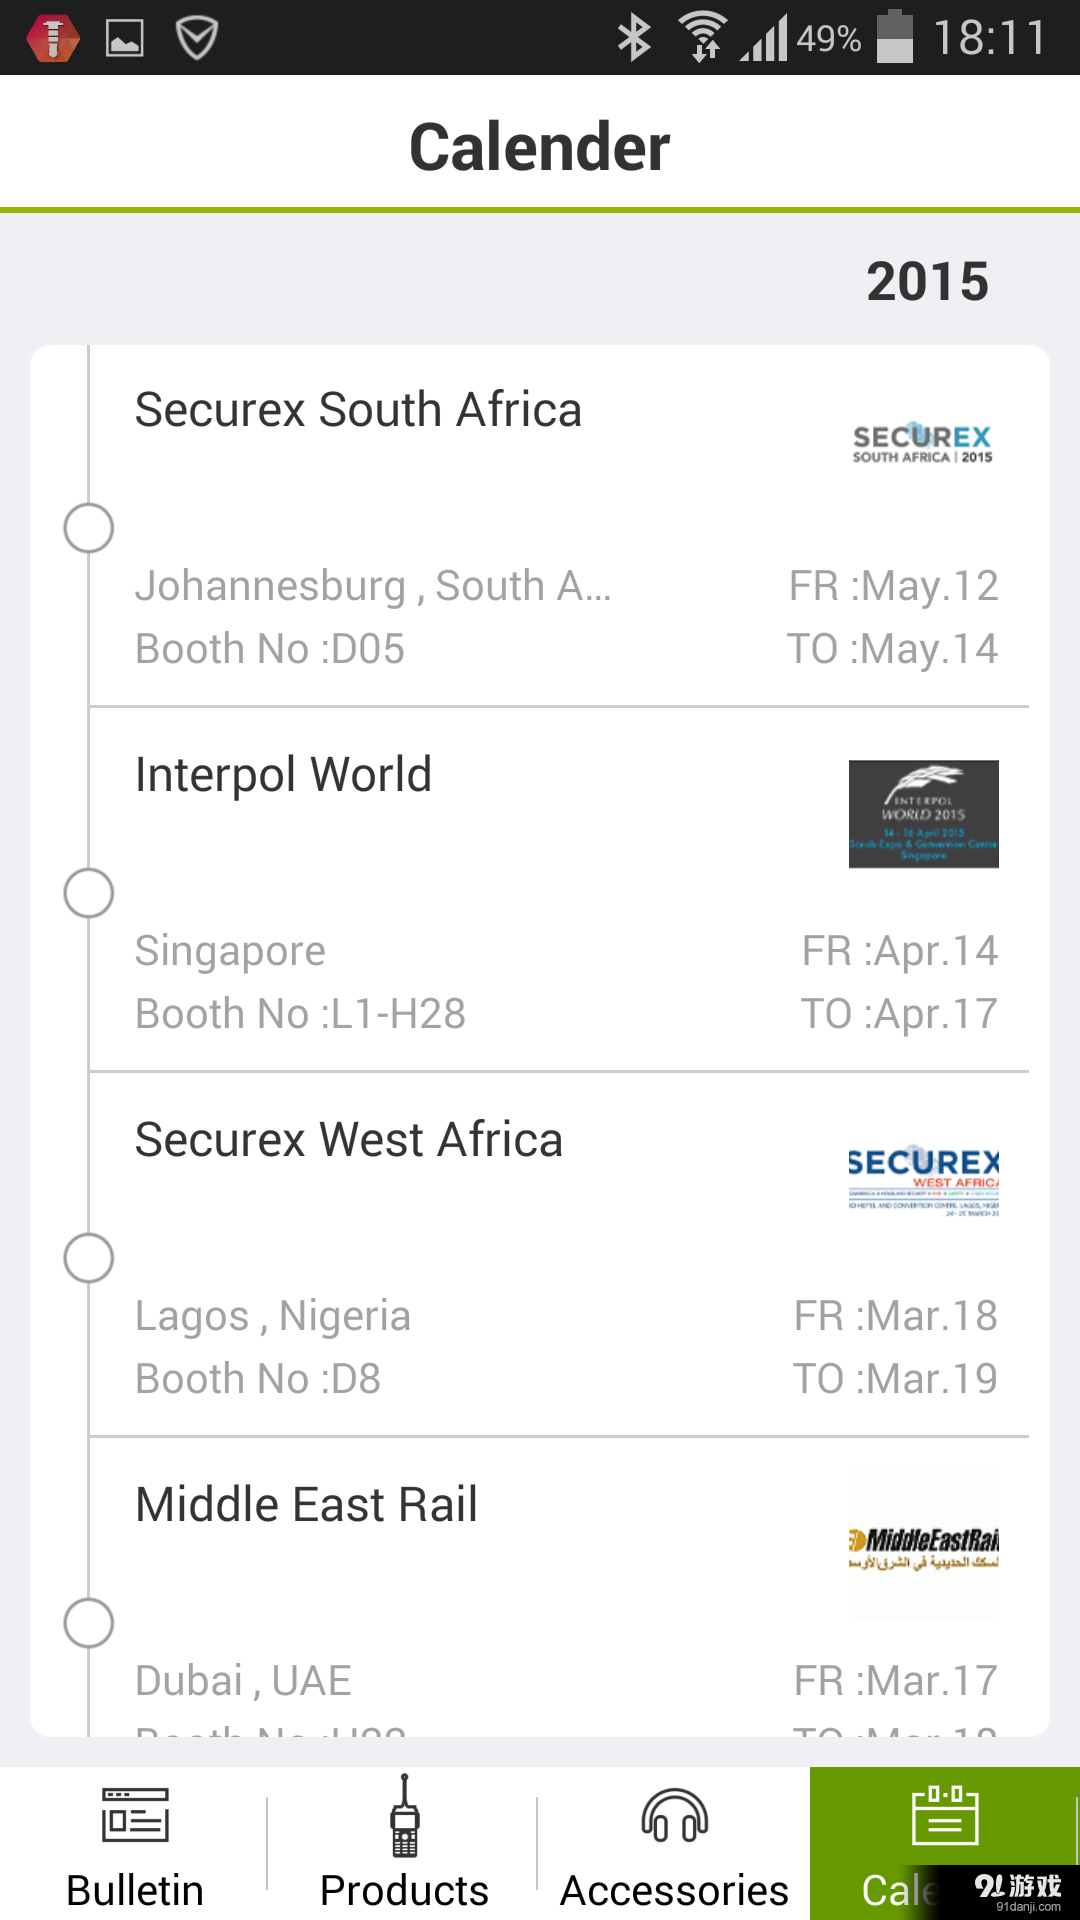Viewport: 1080px width, 1920px height.
Task: Tap the Bluetooth status icon
Action: (634, 38)
